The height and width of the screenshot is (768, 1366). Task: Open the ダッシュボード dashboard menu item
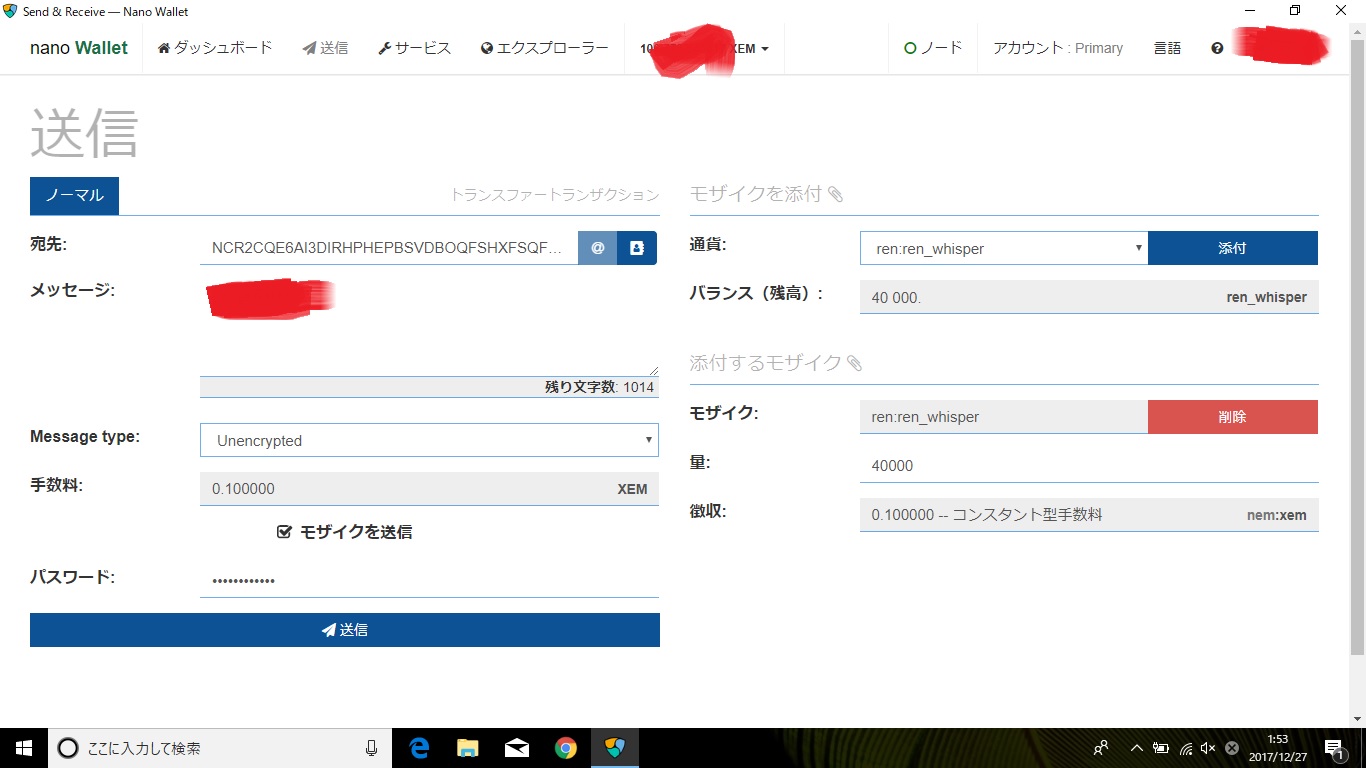(x=215, y=48)
